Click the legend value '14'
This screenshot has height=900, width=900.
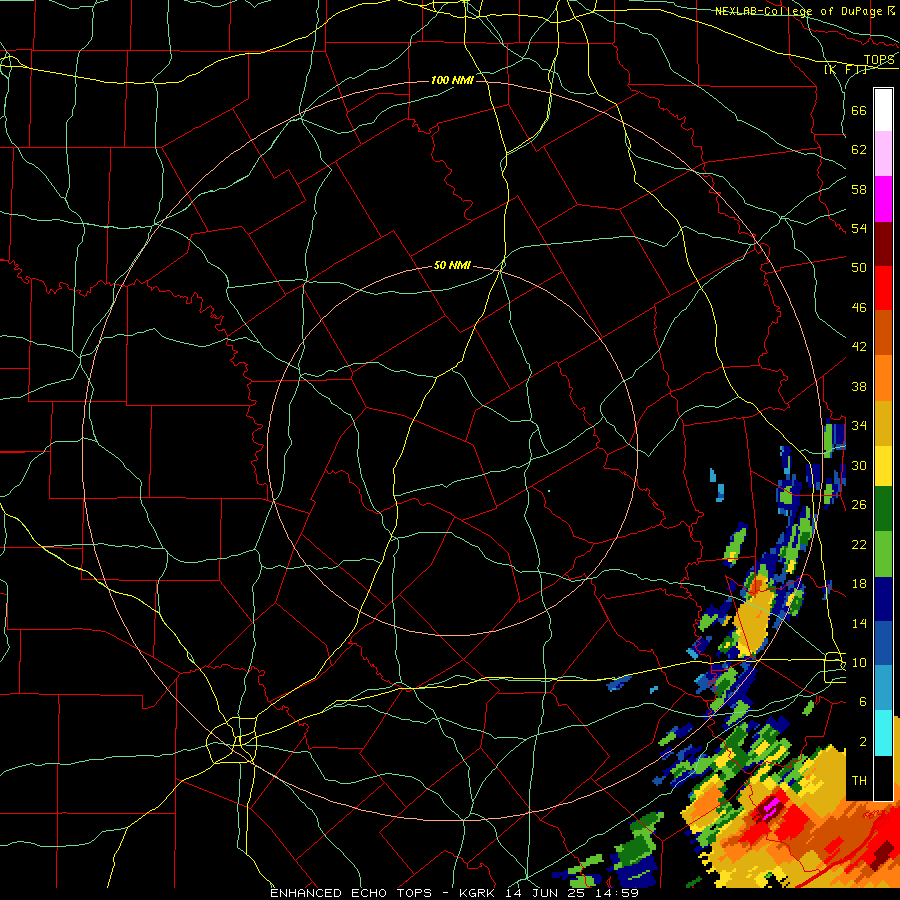[x=859, y=623]
